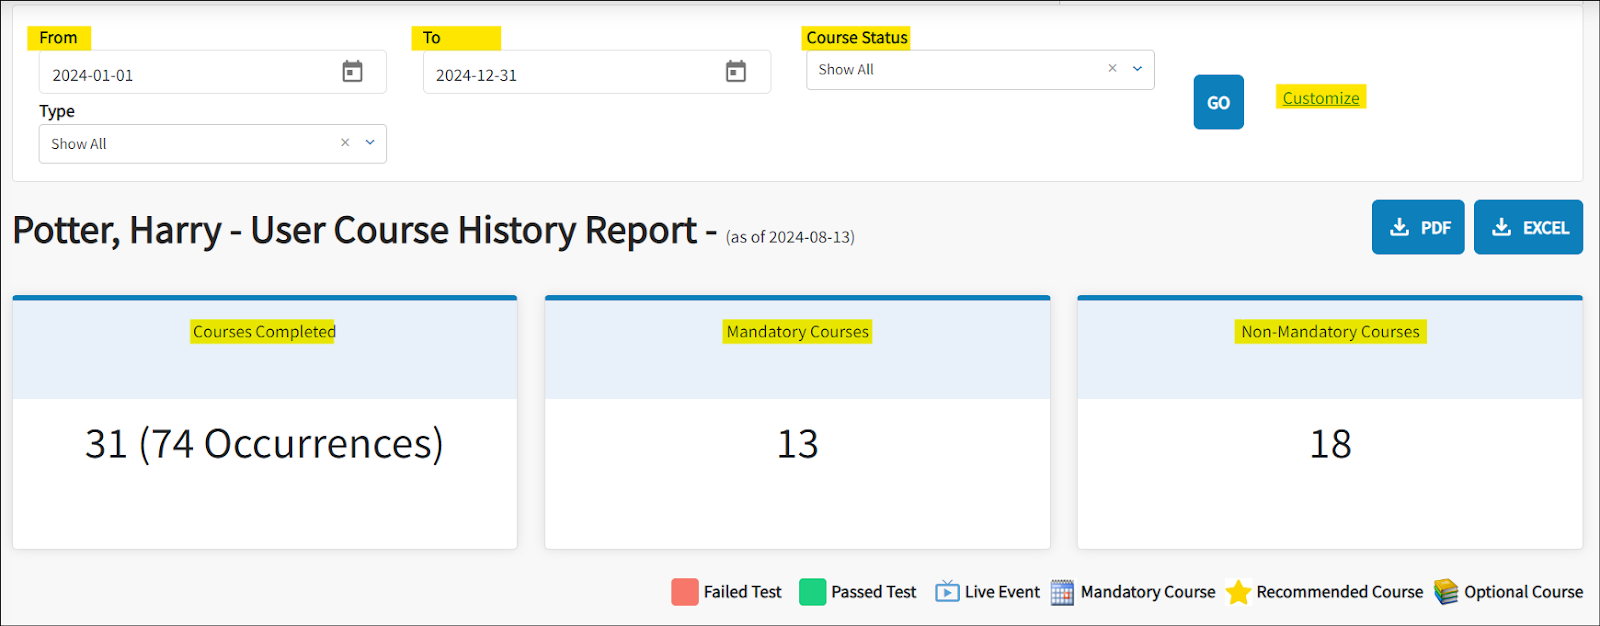Click the From date input field
The height and width of the screenshot is (626, 1600).
click(x=190, y=75)
